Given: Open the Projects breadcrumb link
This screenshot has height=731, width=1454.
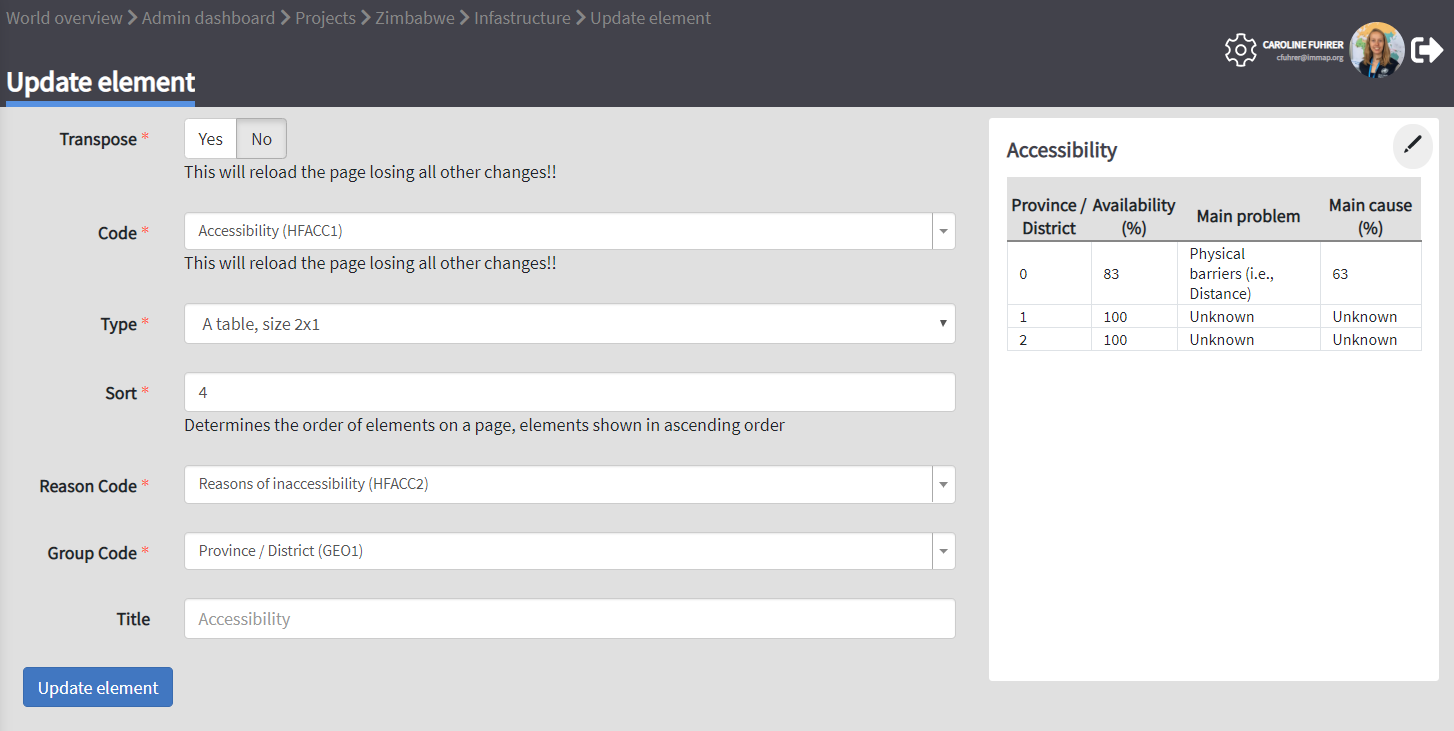Looking at the screenshot, I should coord(325,18).
